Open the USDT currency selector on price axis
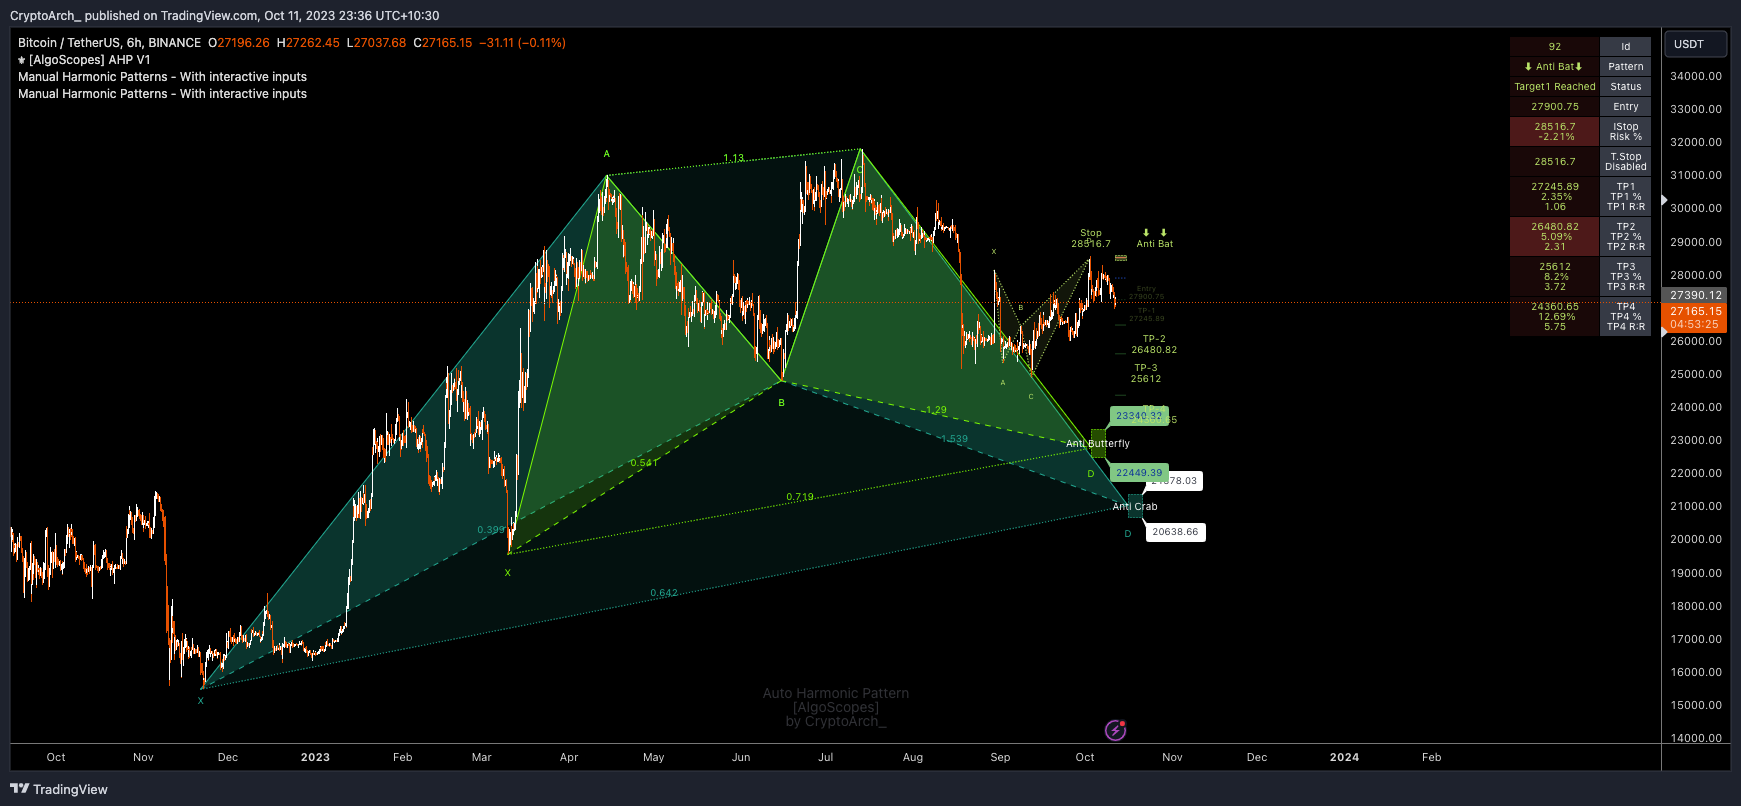Screen dimensions: 1741x806 (1696, 44)
